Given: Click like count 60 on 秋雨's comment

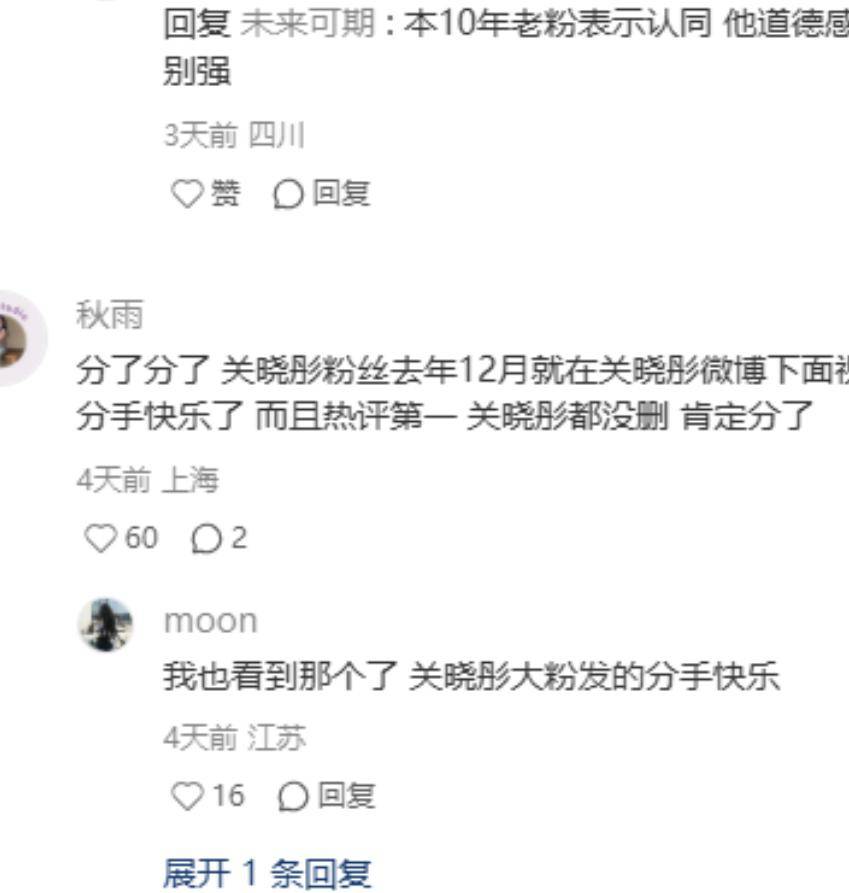Looking at the screenshot, I should (141, 538).
